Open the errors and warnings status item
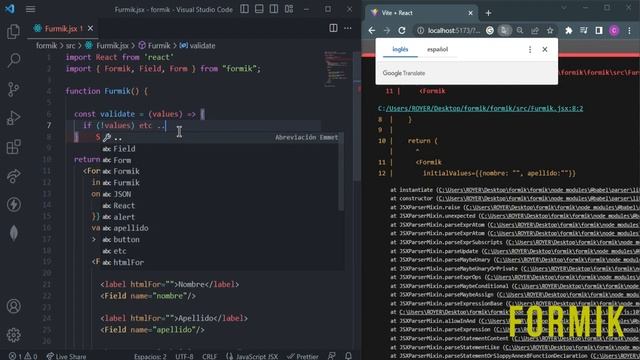The width and height of the screenshot is (640, 360). 23,356
